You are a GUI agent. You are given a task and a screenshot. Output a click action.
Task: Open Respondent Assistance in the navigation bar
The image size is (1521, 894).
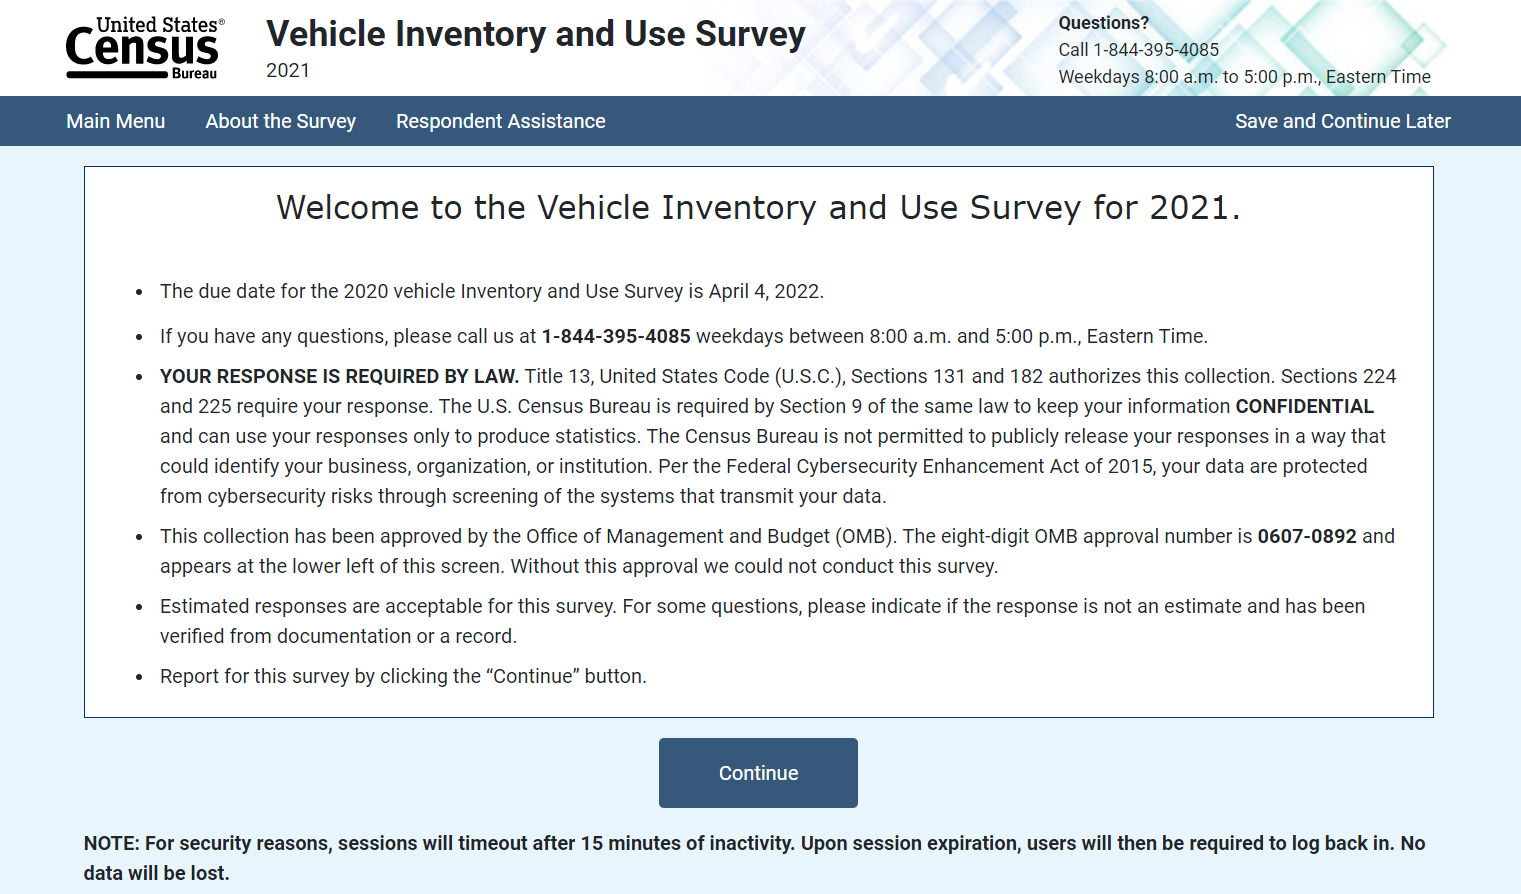click(501, 121)
